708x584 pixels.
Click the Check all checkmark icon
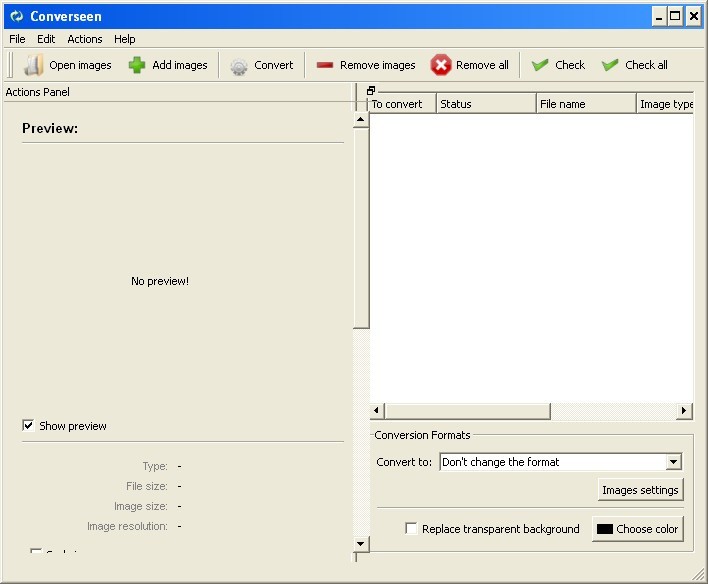point(610,65)
